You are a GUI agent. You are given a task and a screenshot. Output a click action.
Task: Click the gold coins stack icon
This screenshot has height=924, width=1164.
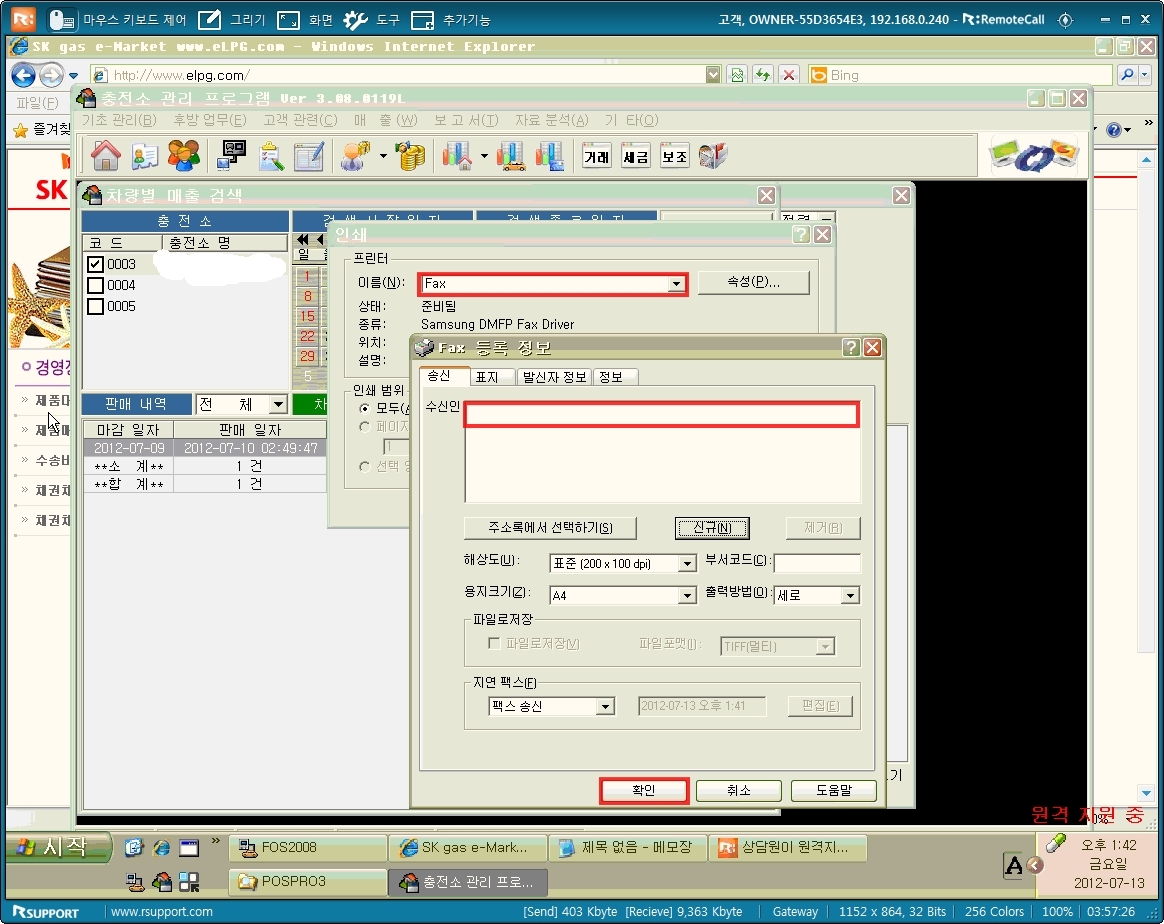pyautogui.click(x=410, y=155)
